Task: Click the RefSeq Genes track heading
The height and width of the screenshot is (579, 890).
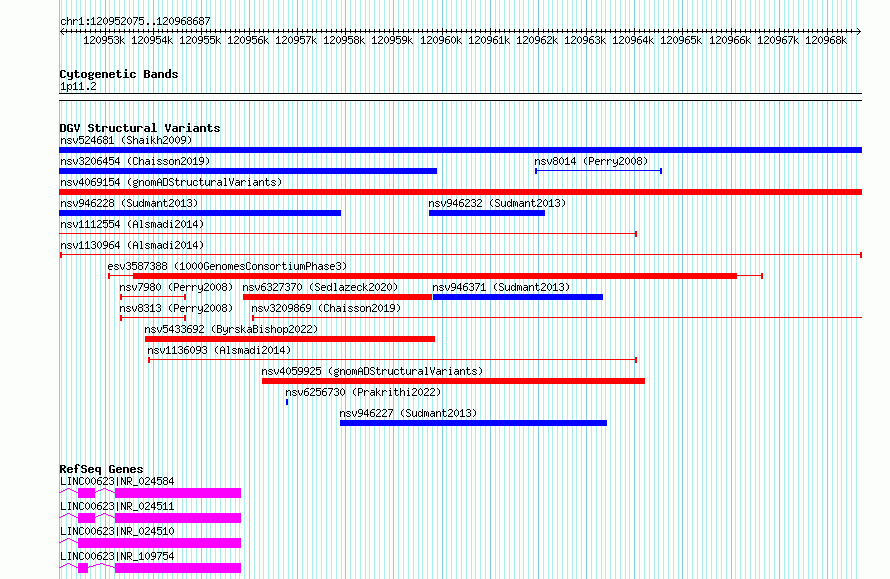Action: pyautogui.click(x=102, y=469)
